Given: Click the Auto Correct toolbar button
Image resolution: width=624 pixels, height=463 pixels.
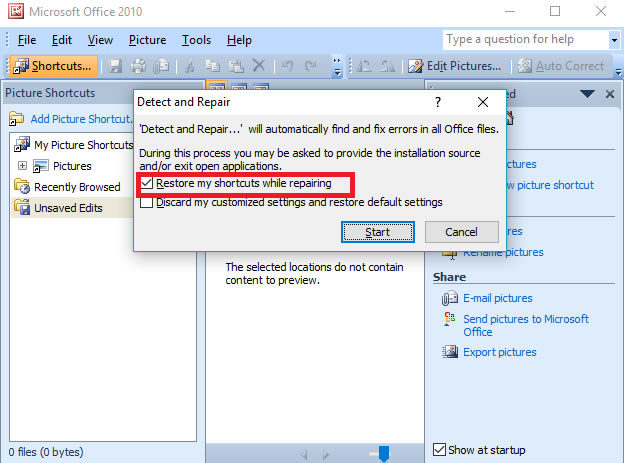Looking at the screenshot, I should coord(560,66).
